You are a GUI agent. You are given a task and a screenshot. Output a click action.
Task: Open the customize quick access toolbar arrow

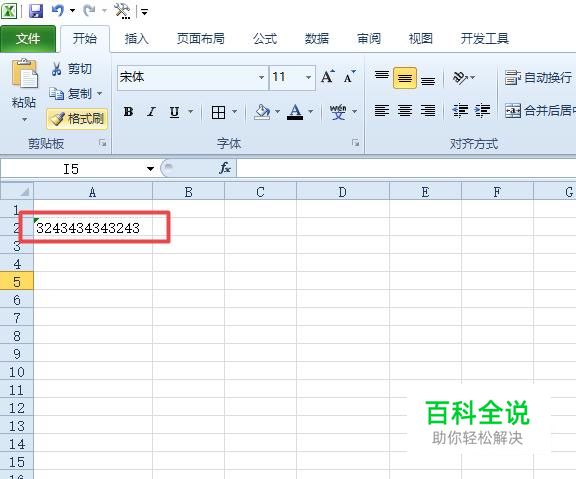(x=144, y=12)
